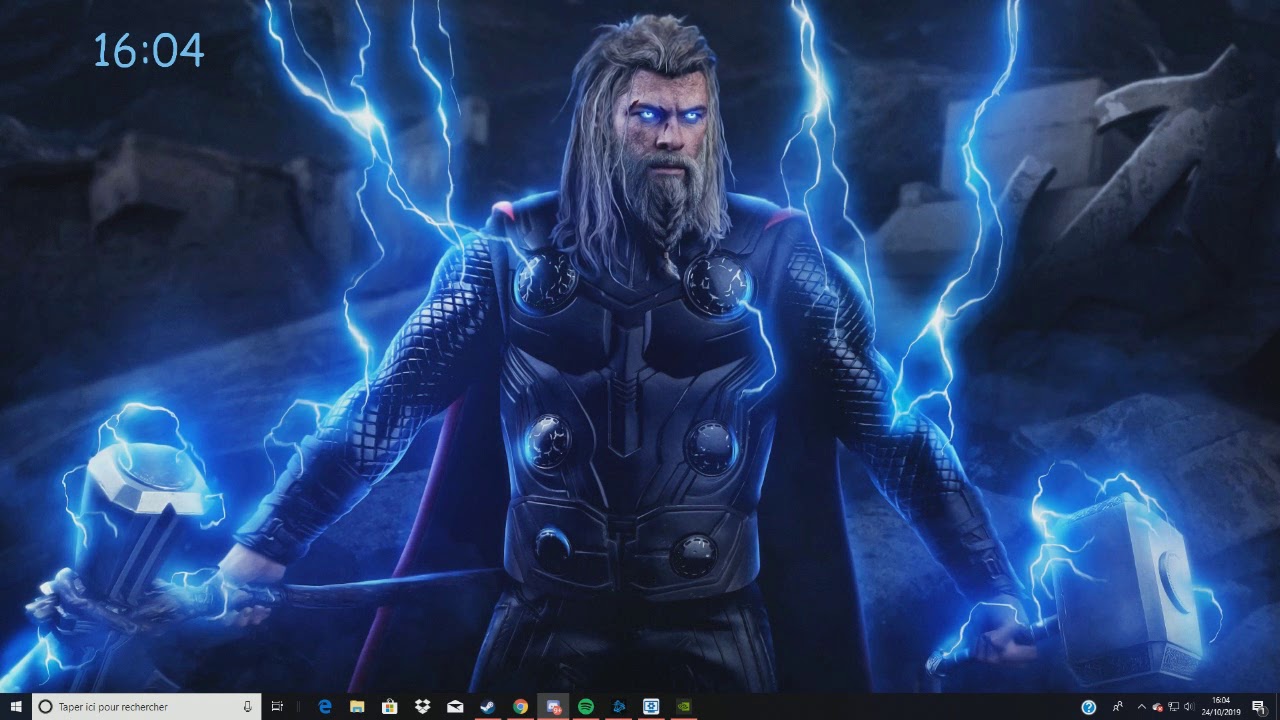This screenshot has height=720, width=1280.
Task: Open Discord with the notification badge
Action: [x=553, y=707]
